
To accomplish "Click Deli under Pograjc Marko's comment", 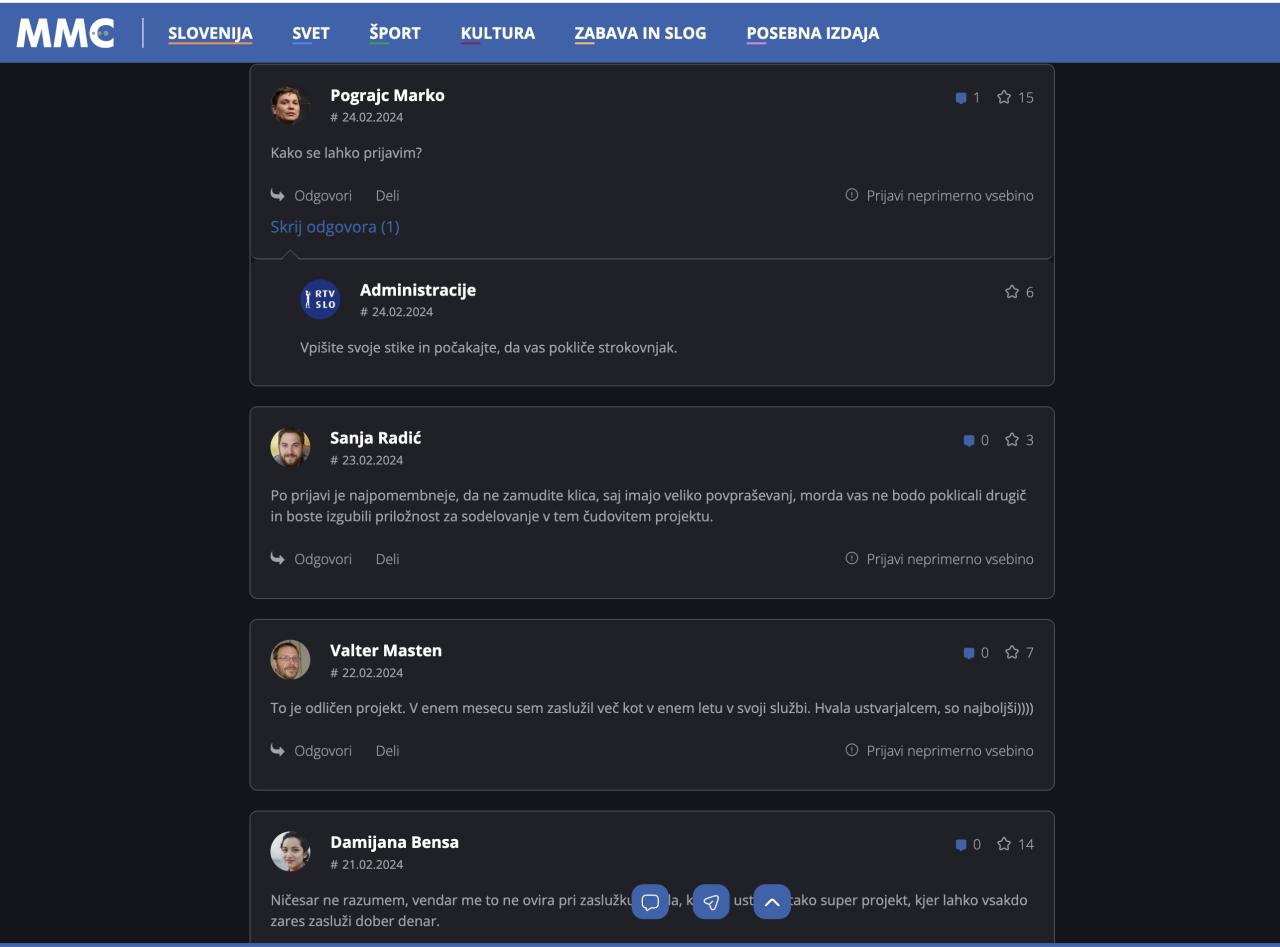I will (387, 196).
